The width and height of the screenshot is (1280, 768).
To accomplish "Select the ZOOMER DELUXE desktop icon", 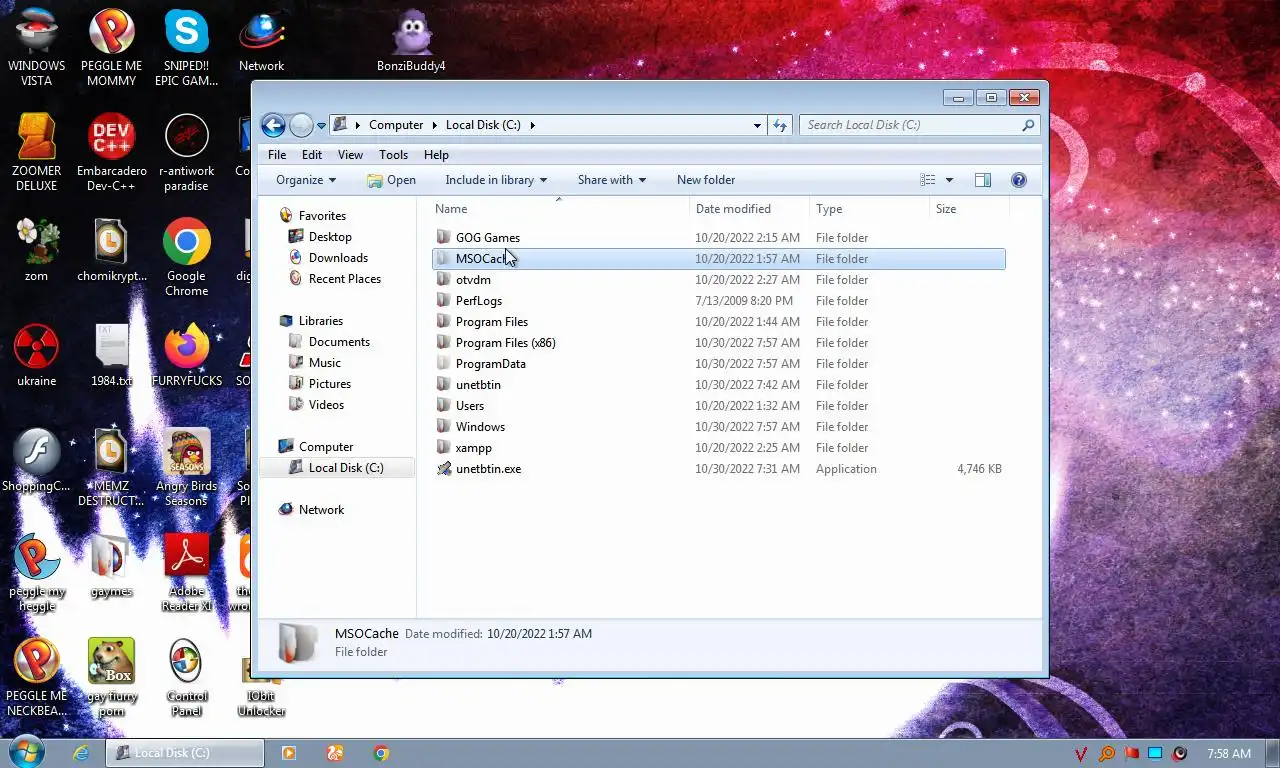I will click(37, 152).
